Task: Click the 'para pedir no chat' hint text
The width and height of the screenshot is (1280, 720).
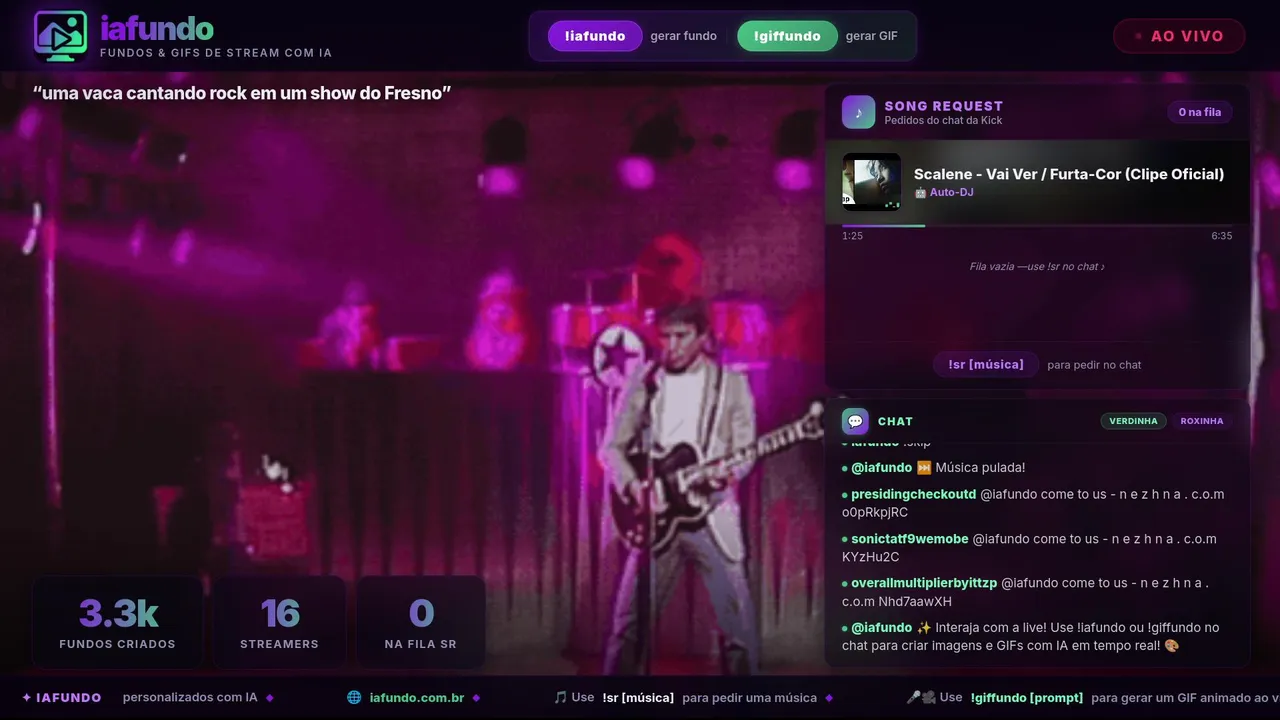Action: 1094,365
